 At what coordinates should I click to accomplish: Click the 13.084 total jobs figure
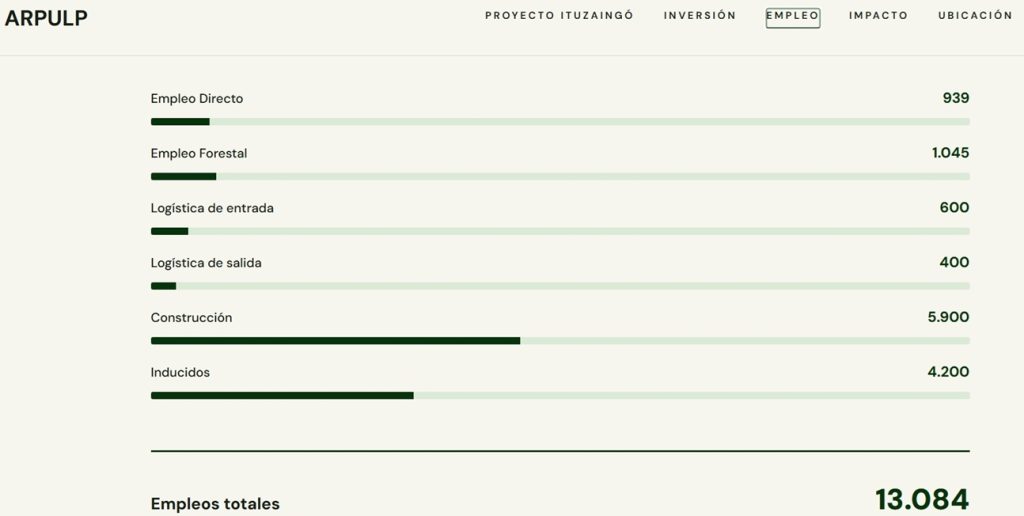922,500
